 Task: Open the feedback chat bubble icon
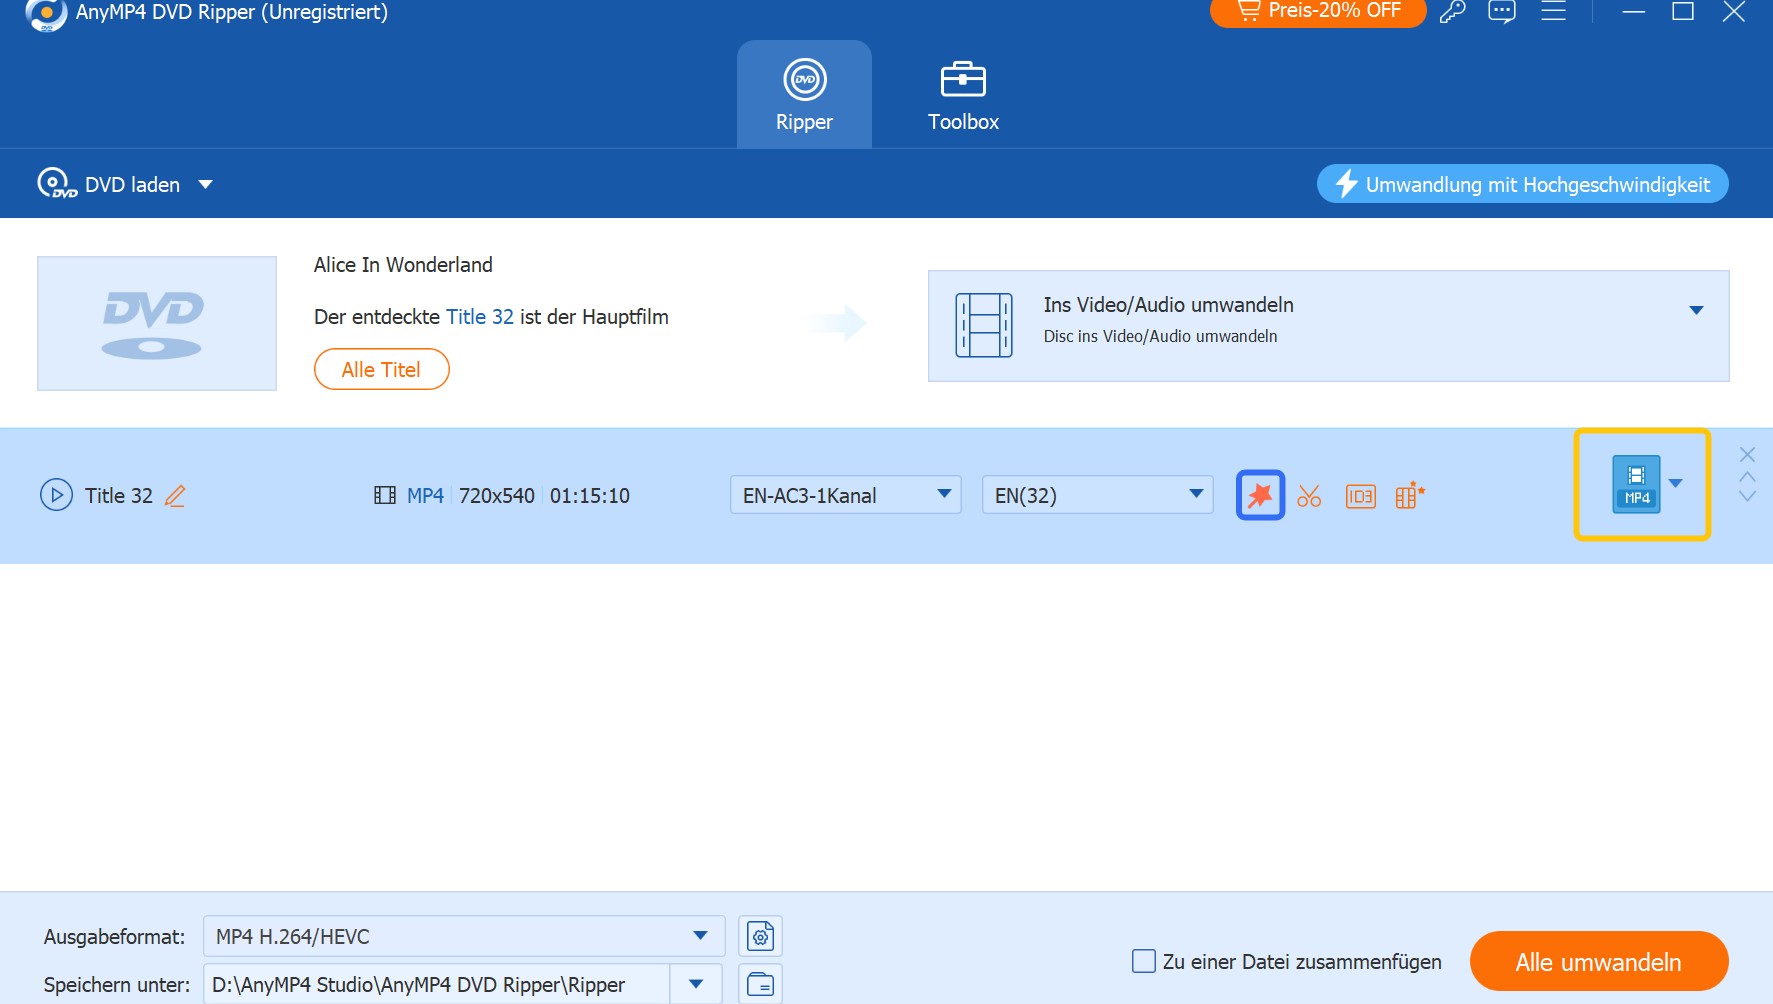[1502, 12]
